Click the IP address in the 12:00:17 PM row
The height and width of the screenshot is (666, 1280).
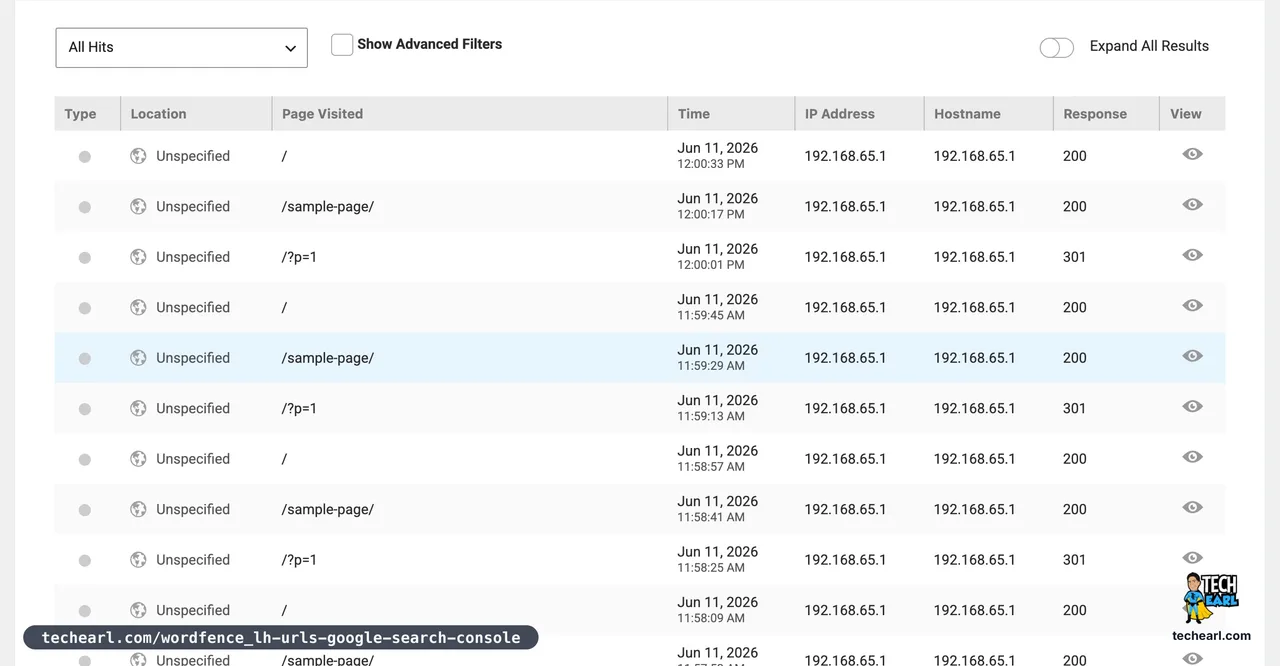click(845, 206)
